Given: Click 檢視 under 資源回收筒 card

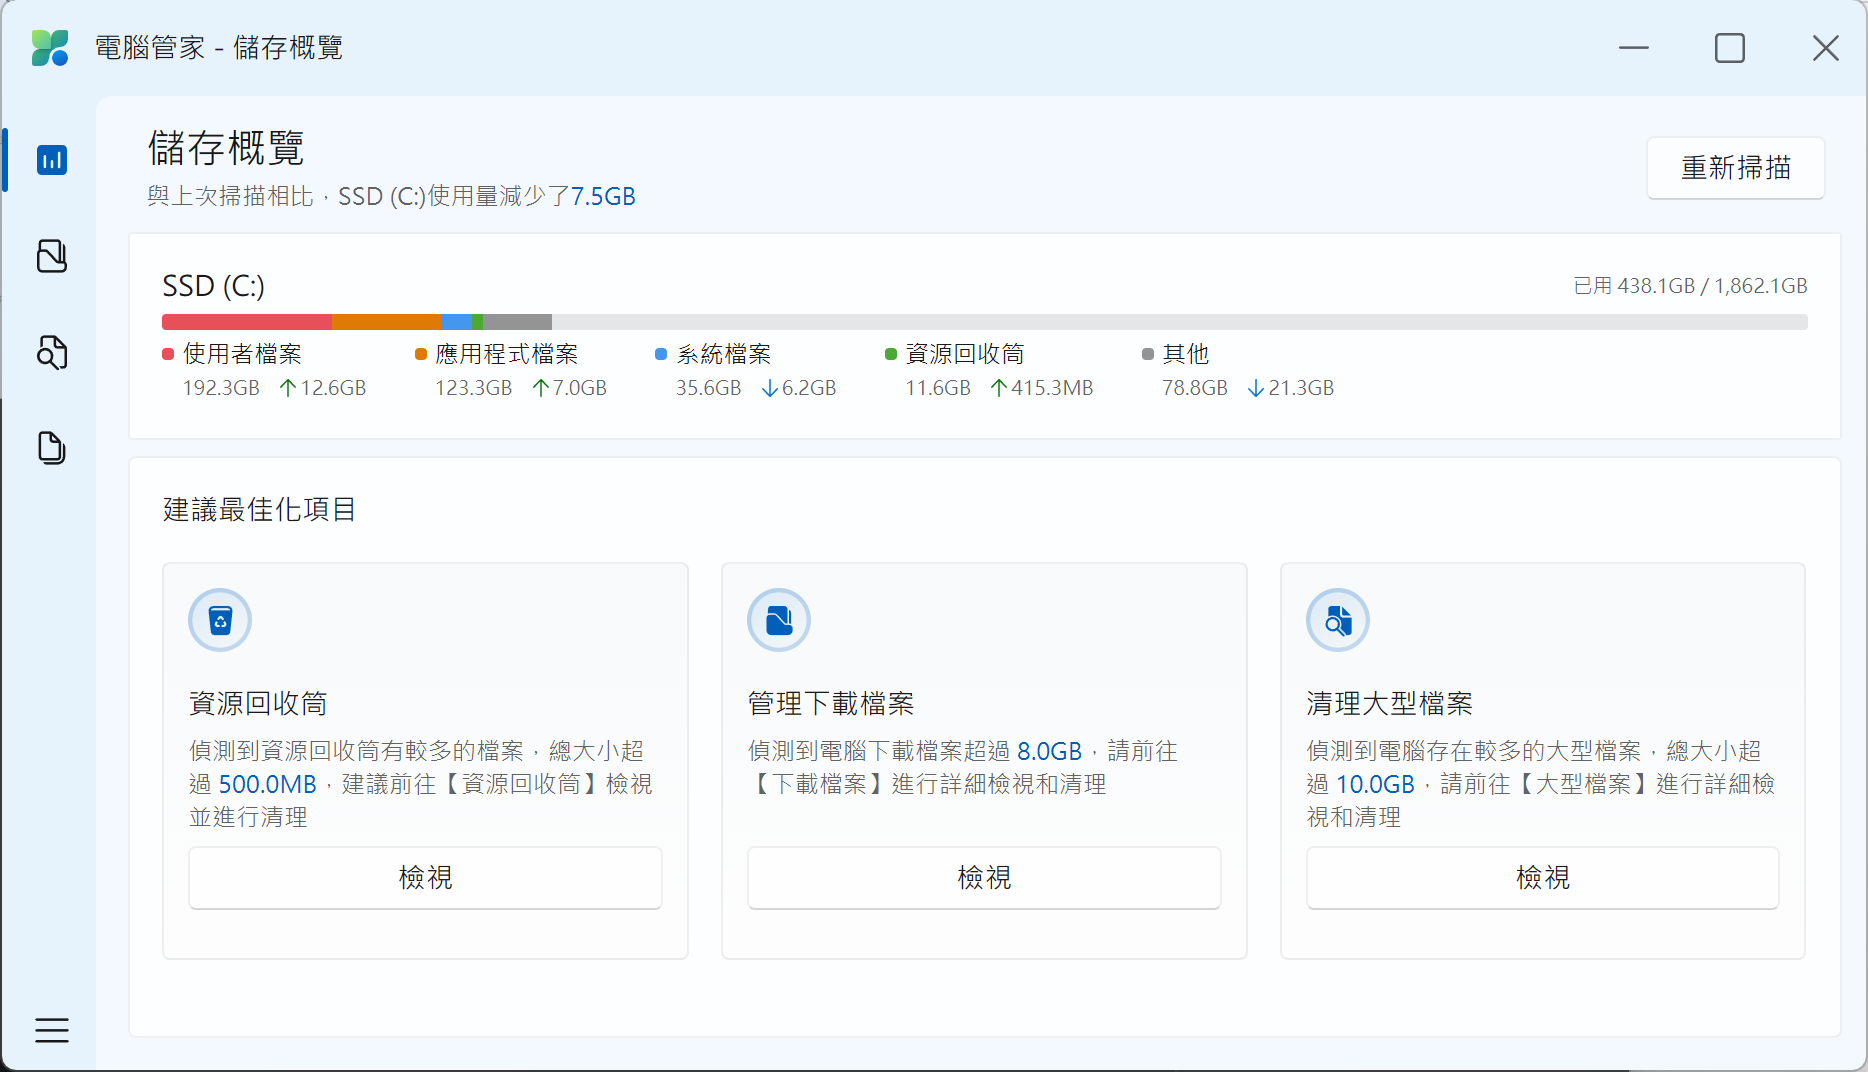Looking at the screenshot, I should [425, 878].
